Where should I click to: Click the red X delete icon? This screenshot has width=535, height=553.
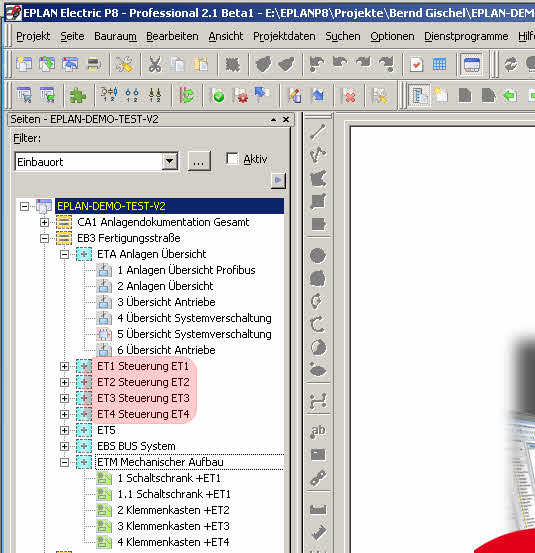[349, 96]
